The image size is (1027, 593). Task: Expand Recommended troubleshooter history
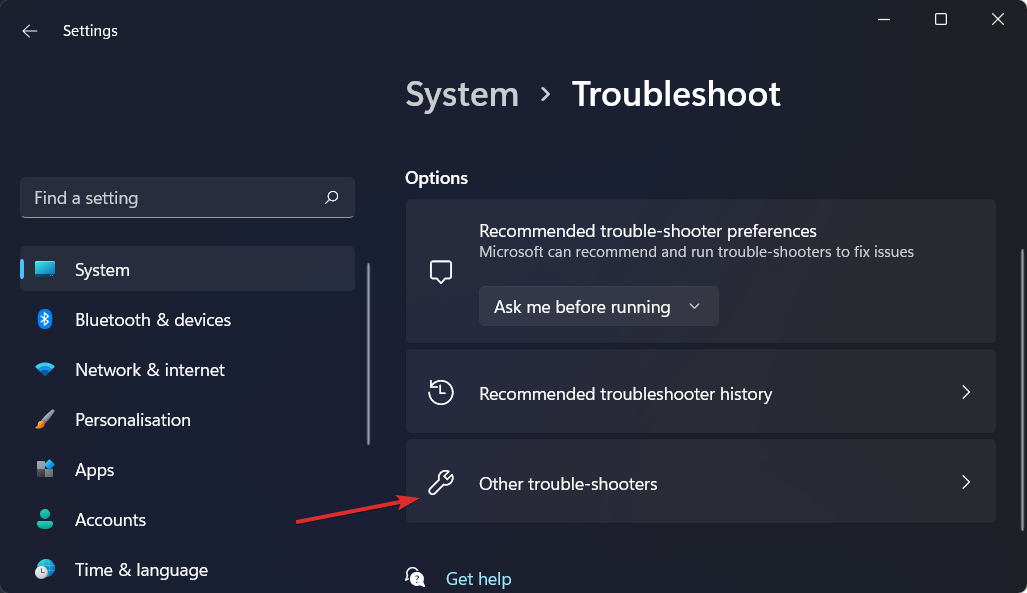700,392
